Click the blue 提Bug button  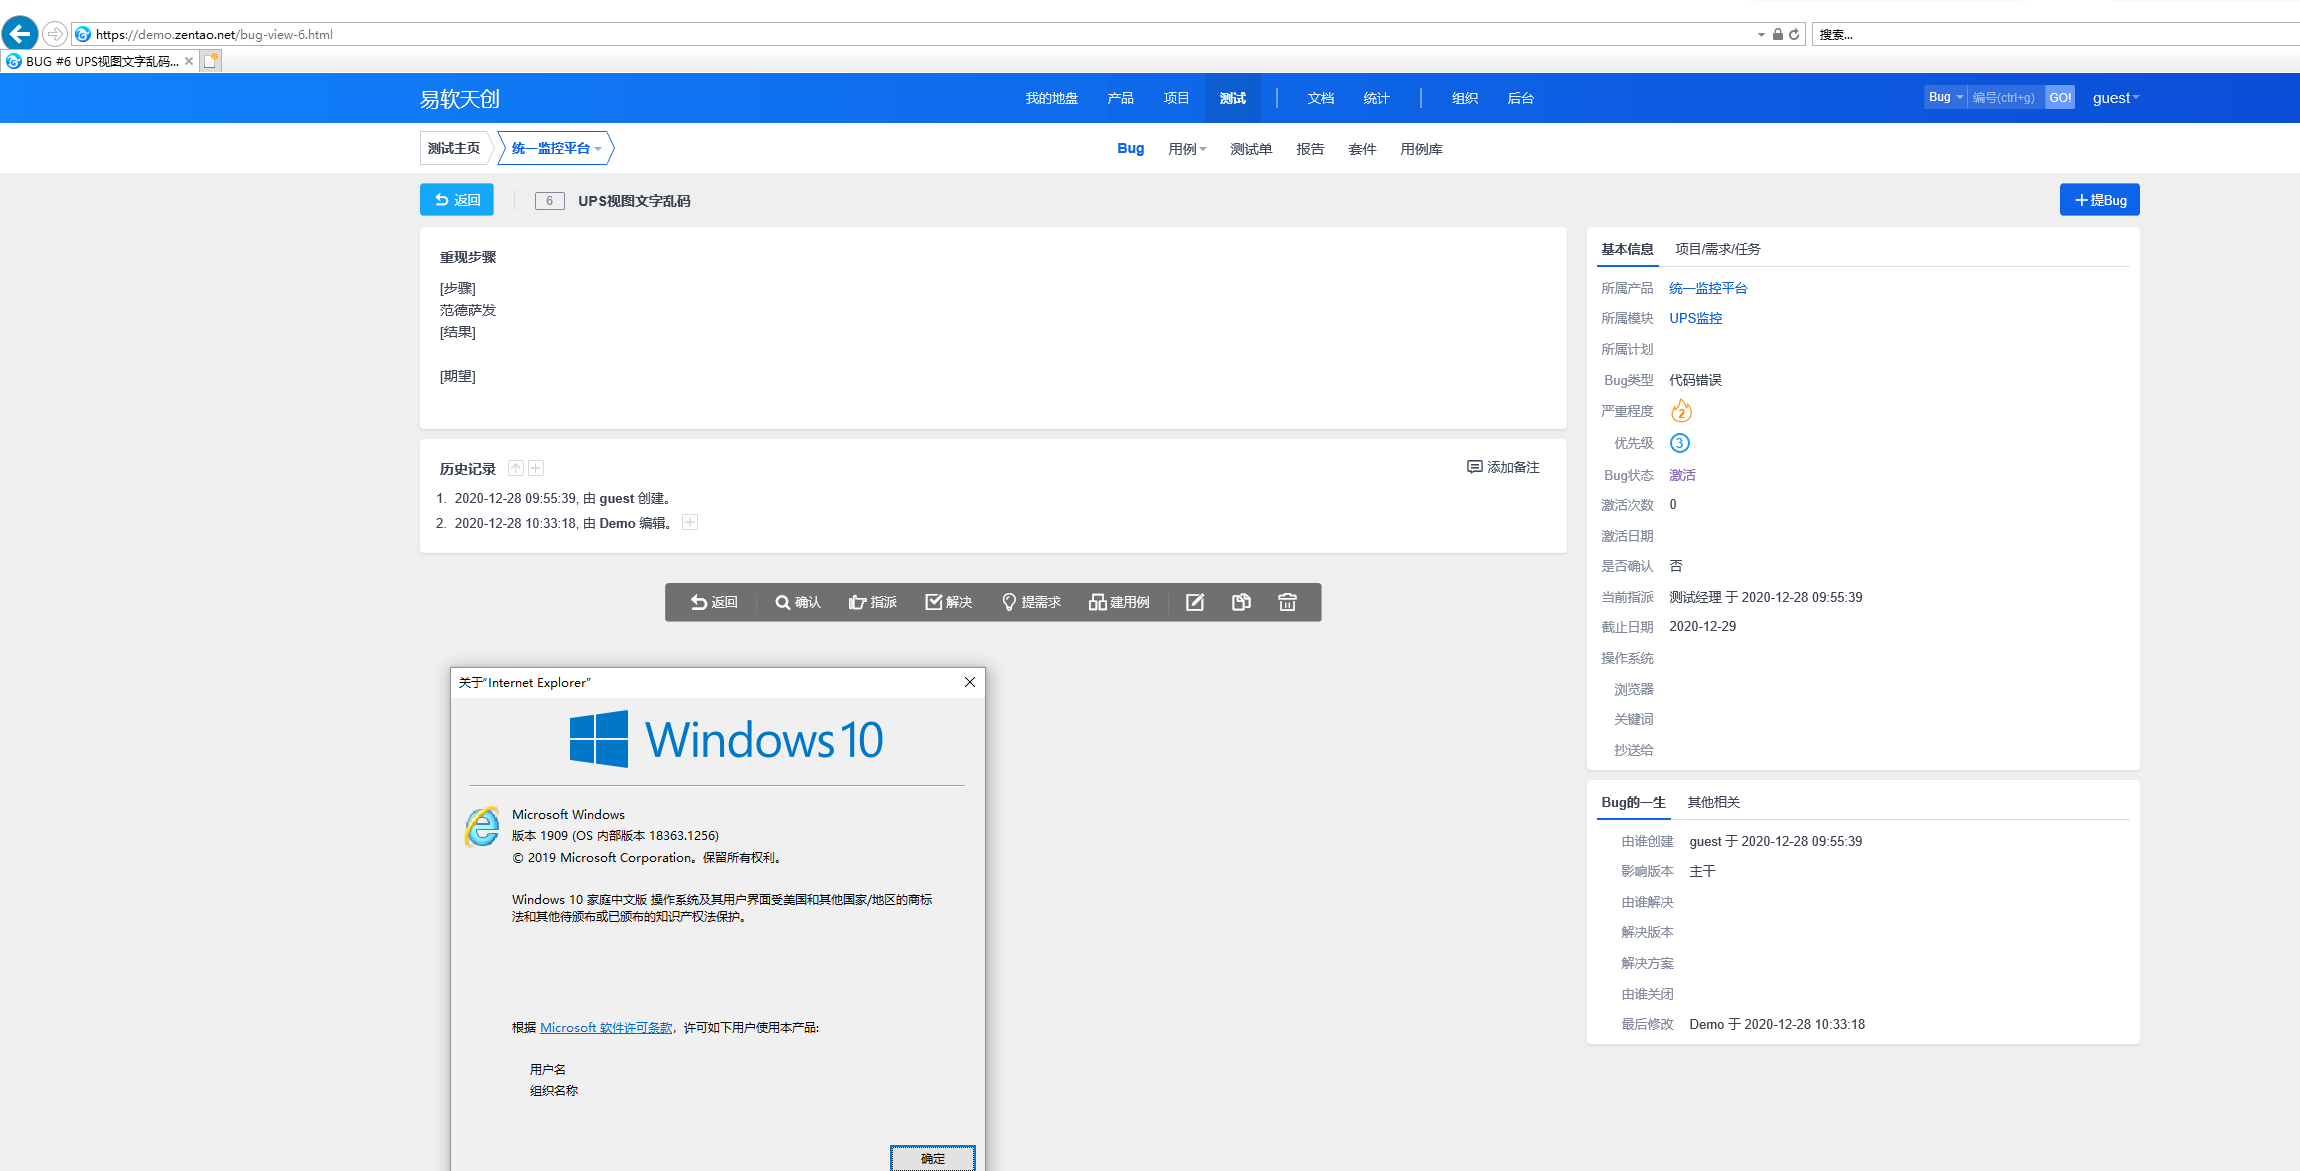coord(2099,200)
